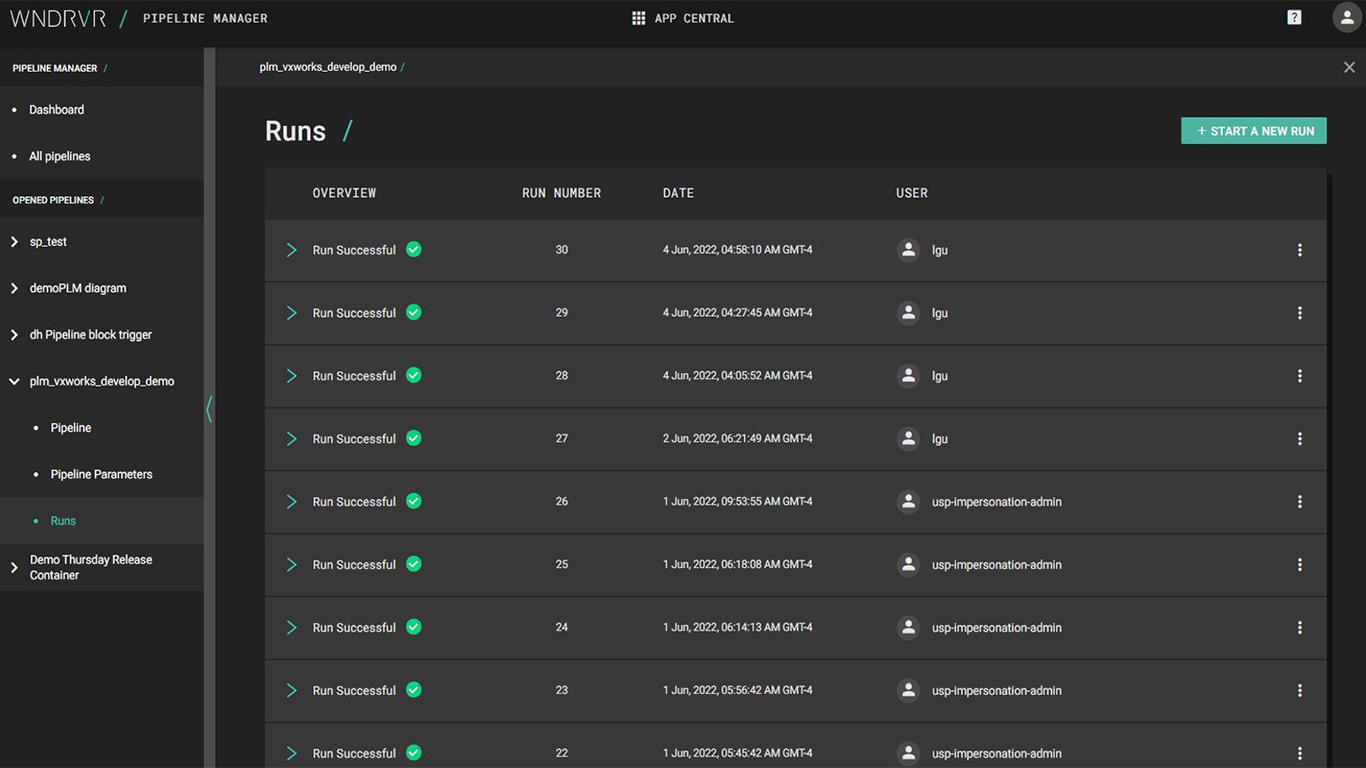Click date 4 Jun, 2022, 04:58:10 AM
This screenshot has width=1366, height=768.
[738, 250]
